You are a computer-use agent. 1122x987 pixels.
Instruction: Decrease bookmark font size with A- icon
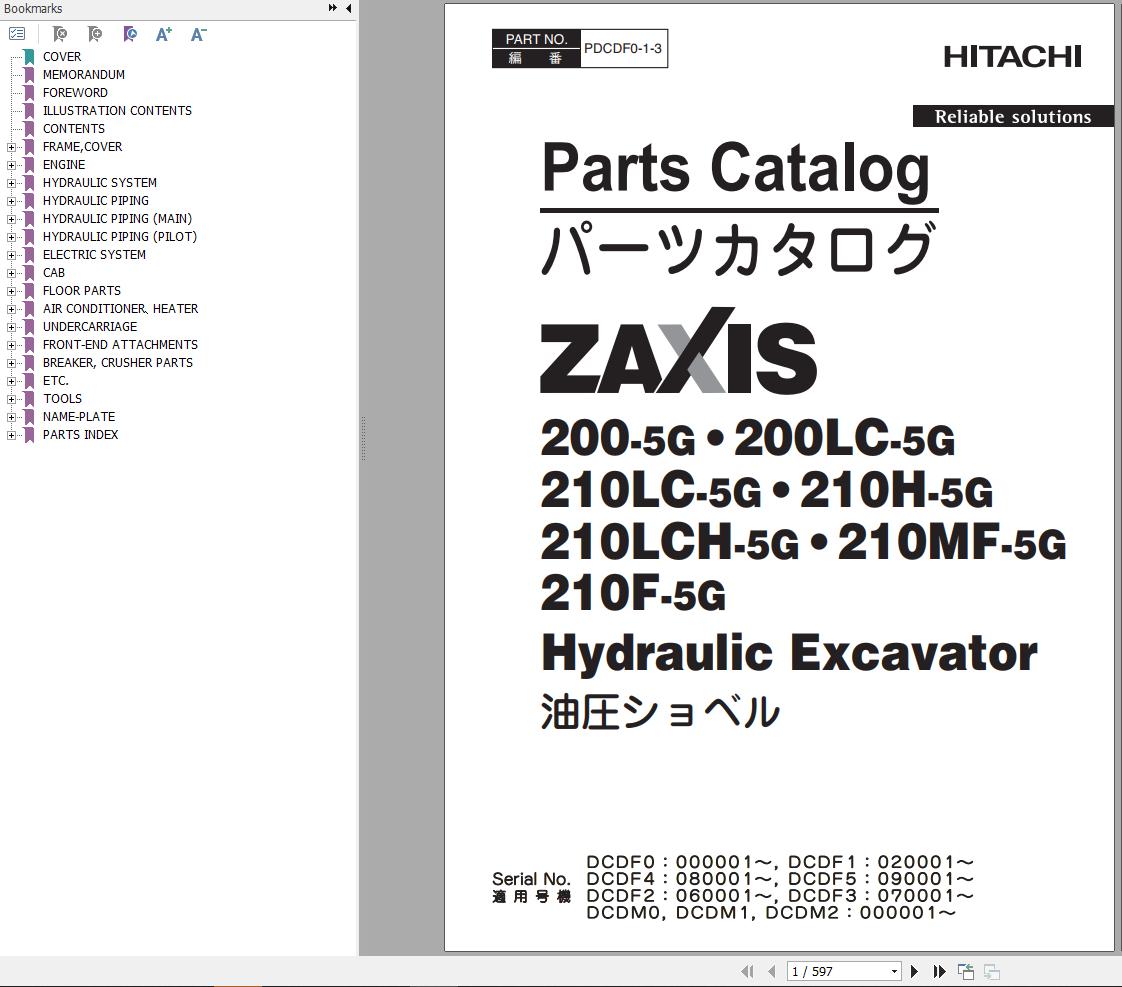click(x=198, y=34)
